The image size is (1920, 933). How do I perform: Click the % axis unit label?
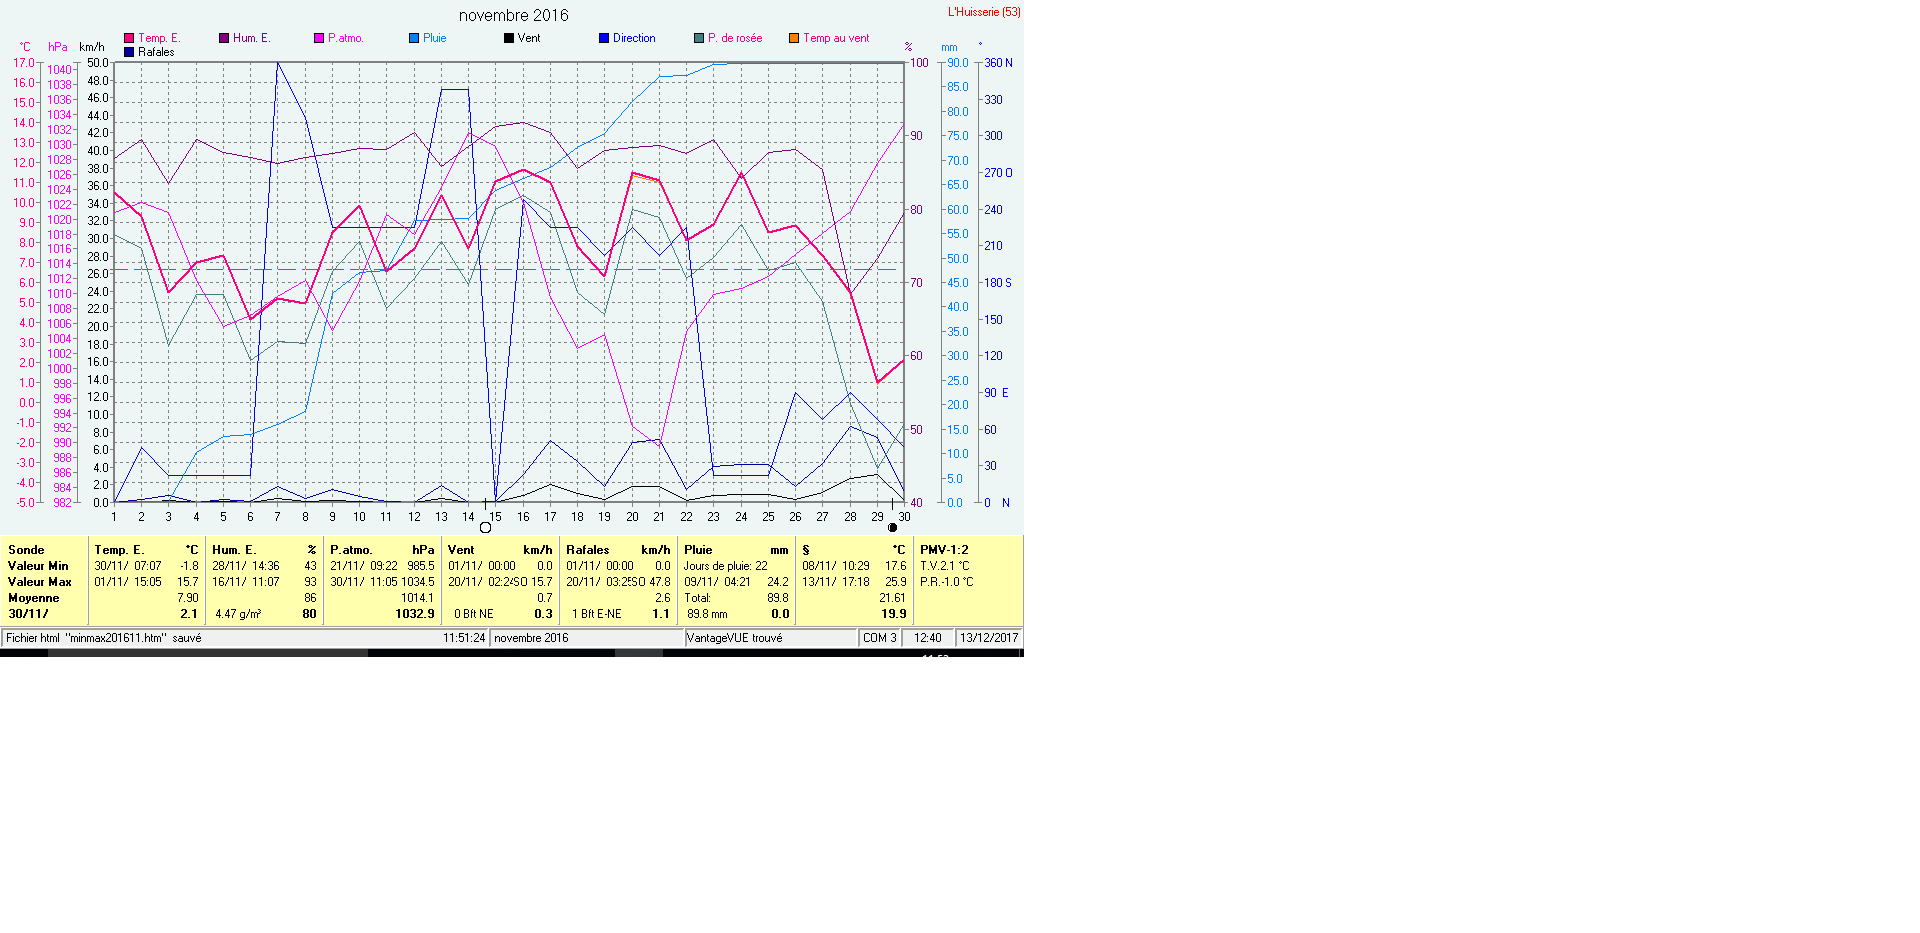(908, 47)
